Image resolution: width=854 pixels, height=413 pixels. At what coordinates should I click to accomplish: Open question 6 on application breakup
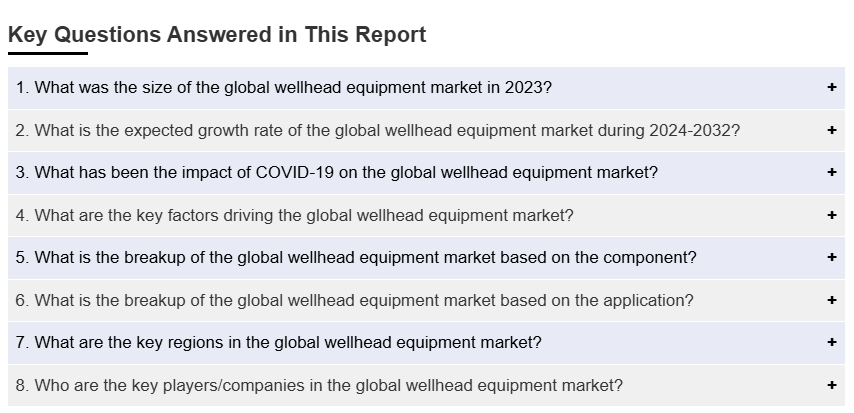(355, 300)
